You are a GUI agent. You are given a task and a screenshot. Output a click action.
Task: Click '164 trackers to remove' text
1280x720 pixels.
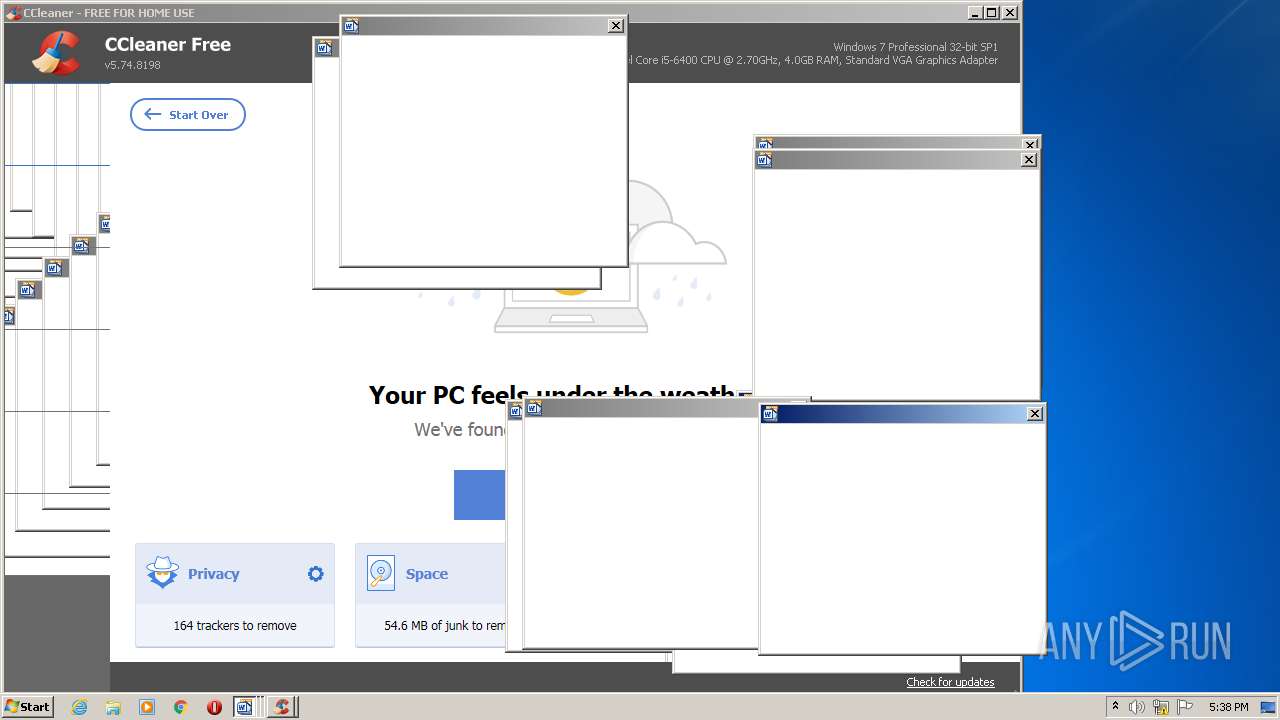click(235, 625)
